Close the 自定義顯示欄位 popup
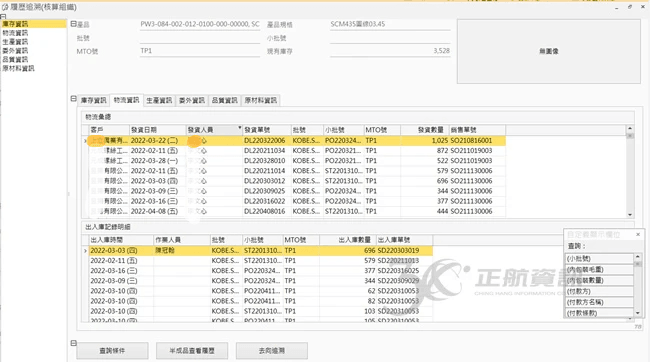650x362 pixels. [638, 235]
